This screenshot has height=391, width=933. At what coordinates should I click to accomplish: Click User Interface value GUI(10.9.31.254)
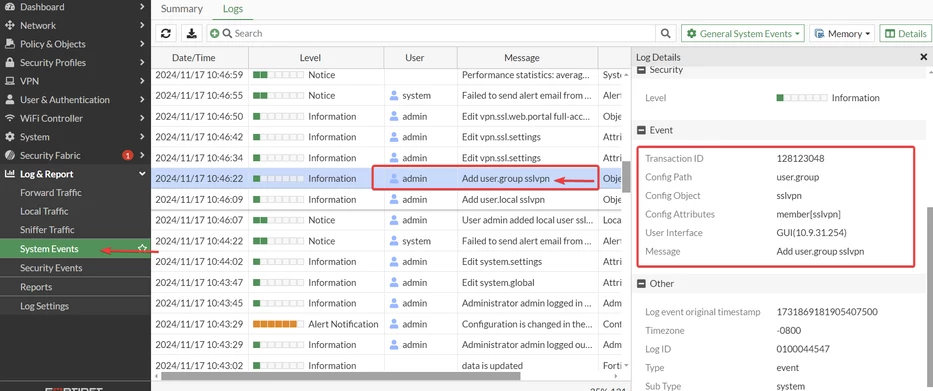(812, 233)
